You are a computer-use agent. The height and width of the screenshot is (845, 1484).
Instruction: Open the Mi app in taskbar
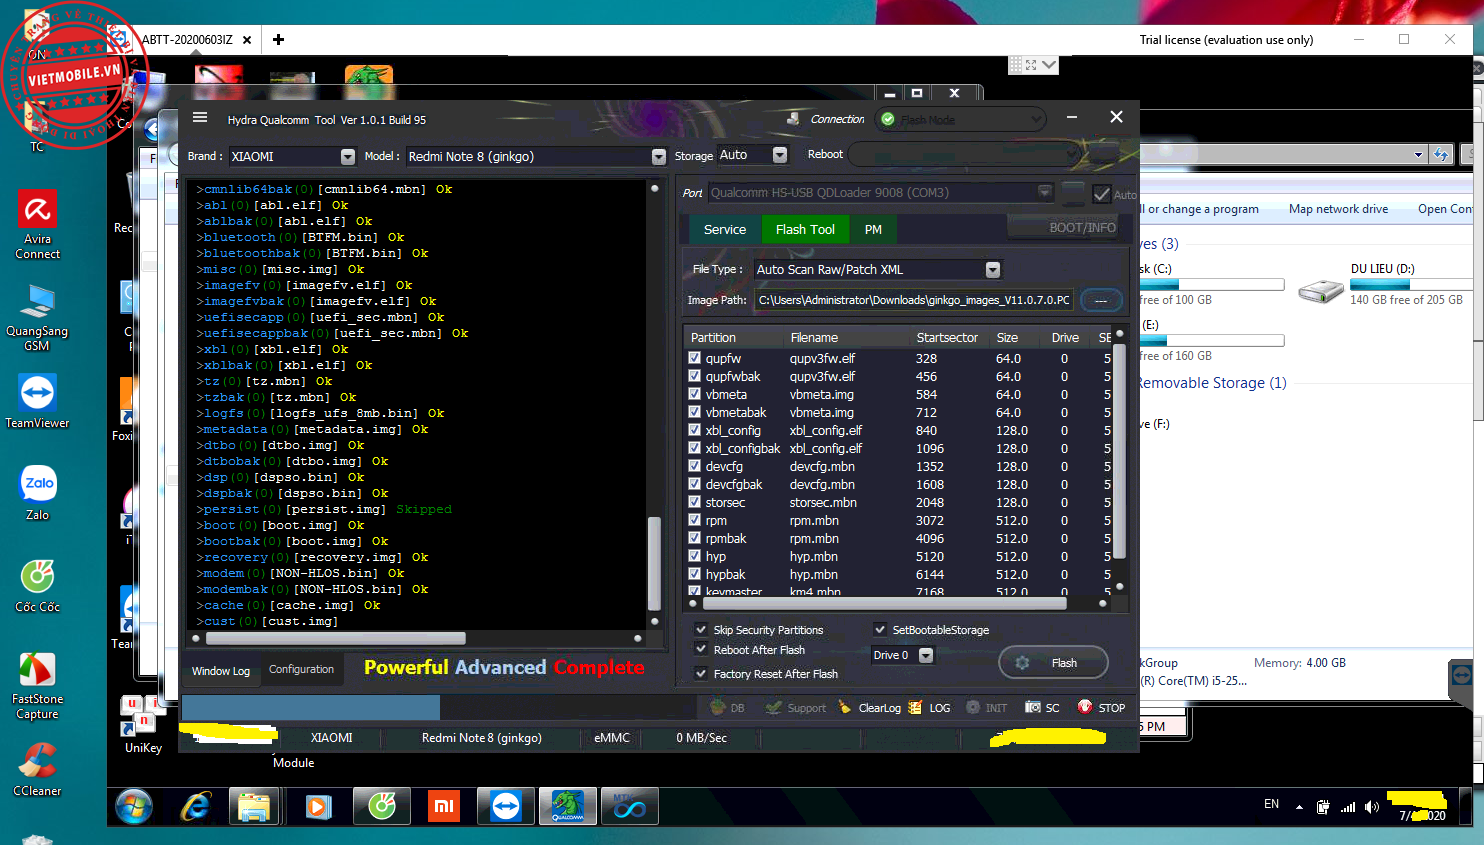[443, 806]
